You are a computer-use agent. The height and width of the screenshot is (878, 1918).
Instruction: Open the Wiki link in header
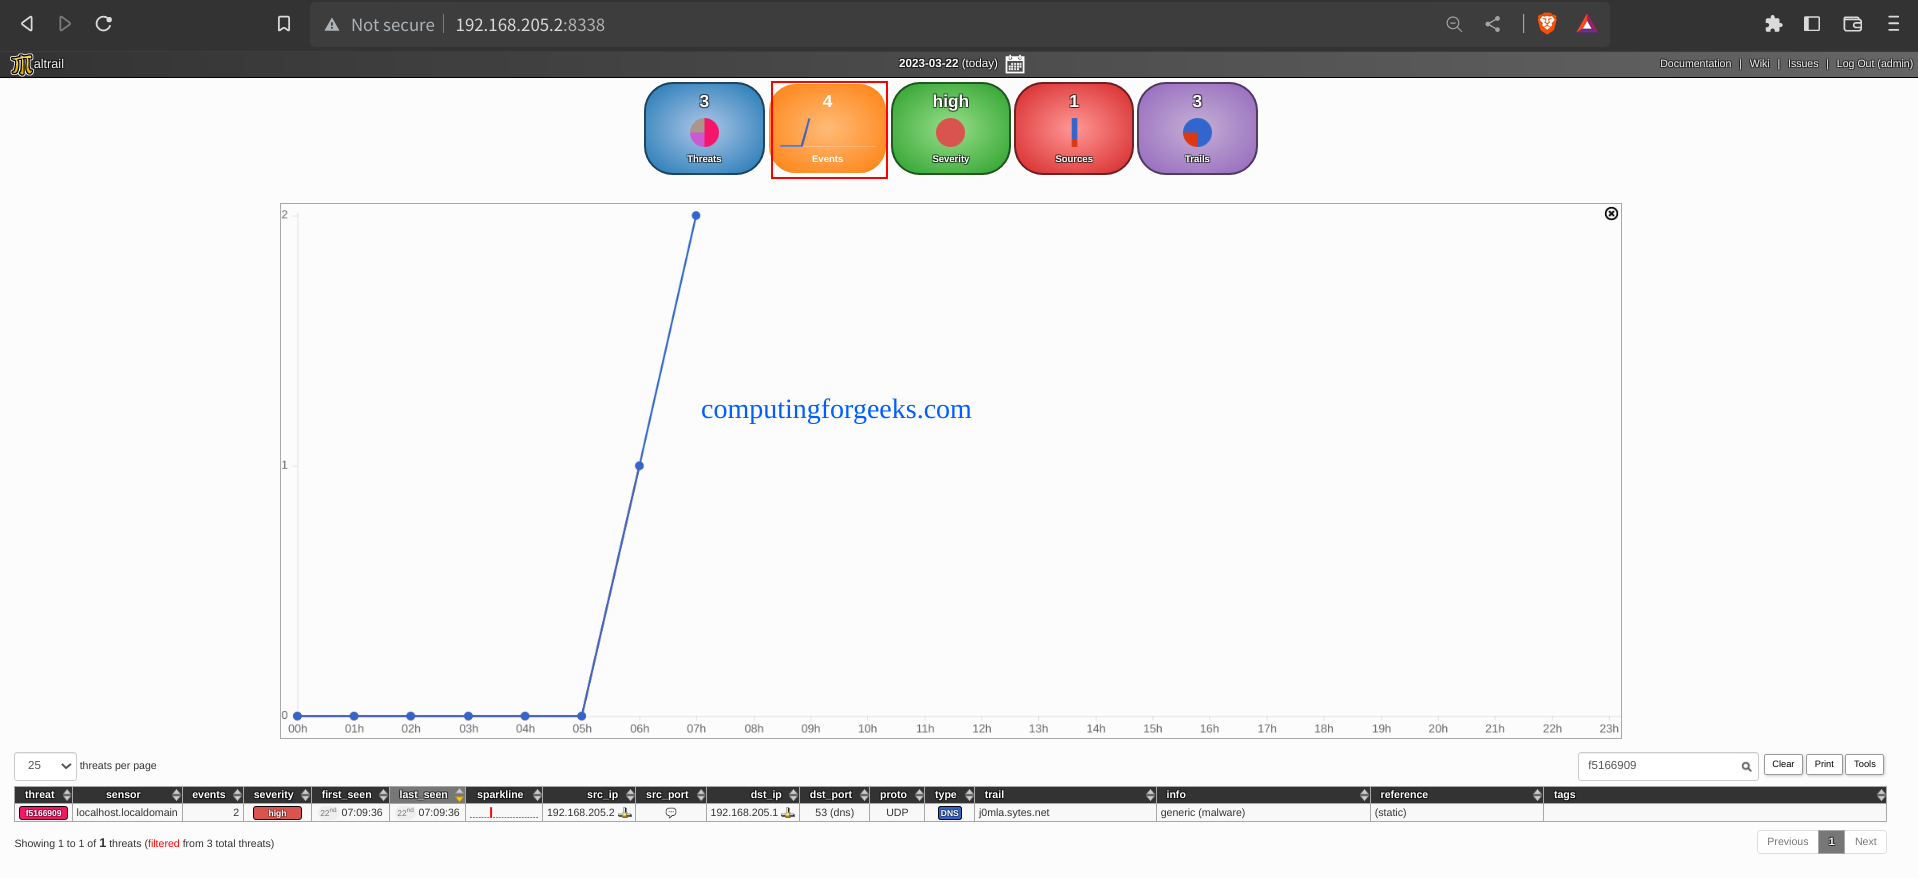click(1759, 64)
